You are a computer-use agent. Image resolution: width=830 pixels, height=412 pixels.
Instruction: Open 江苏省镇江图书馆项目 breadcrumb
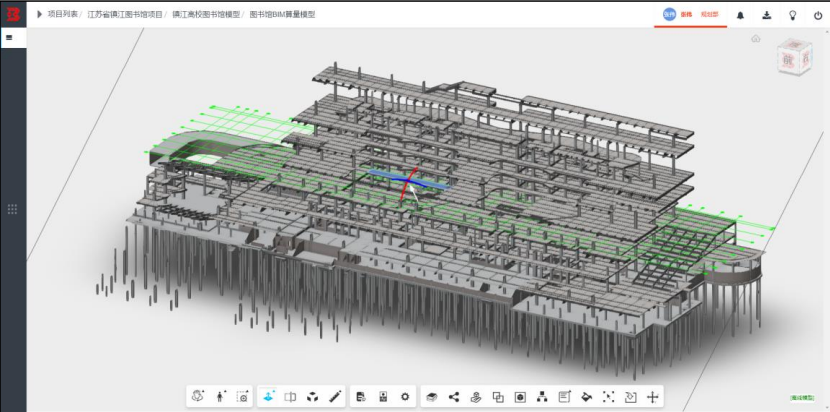pyautogui.click(x=125, y=14)
